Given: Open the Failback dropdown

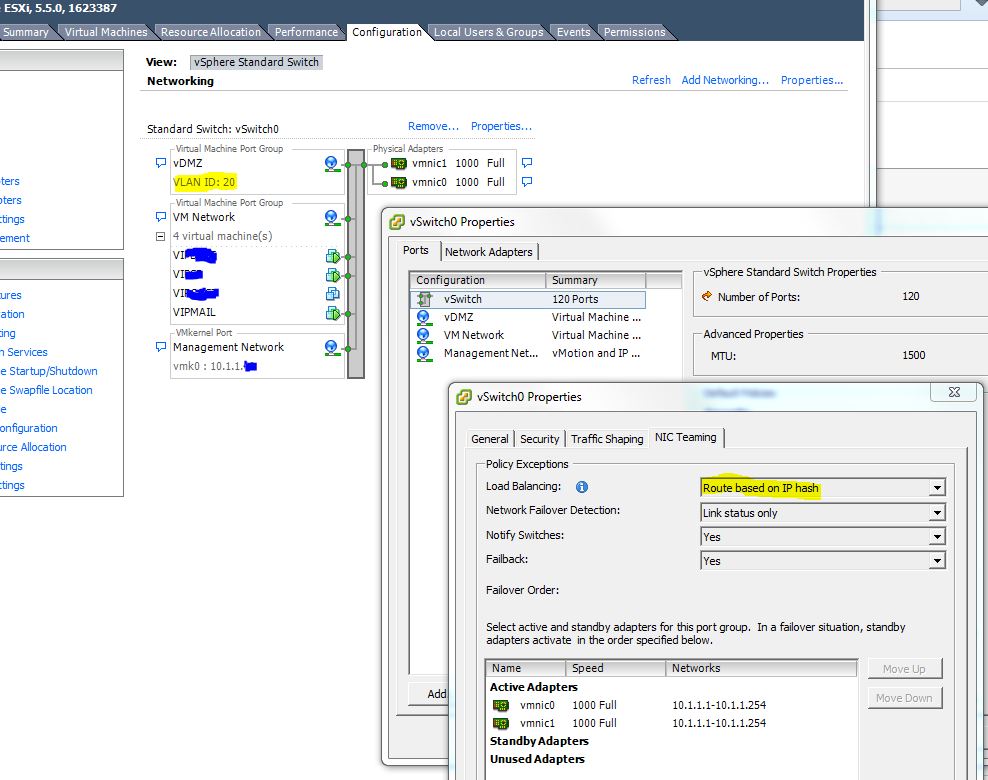Looking at the screenshot, I should point(936,560).
